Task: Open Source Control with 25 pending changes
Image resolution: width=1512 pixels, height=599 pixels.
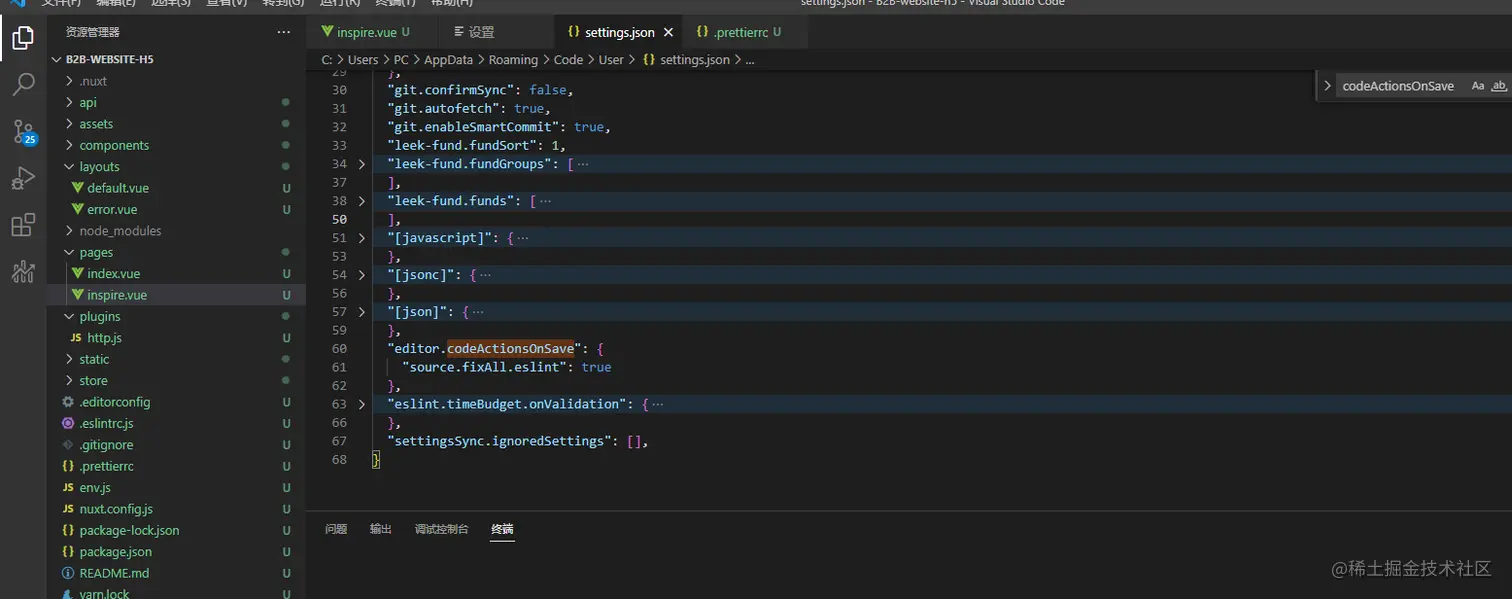Action: point(23,131)
